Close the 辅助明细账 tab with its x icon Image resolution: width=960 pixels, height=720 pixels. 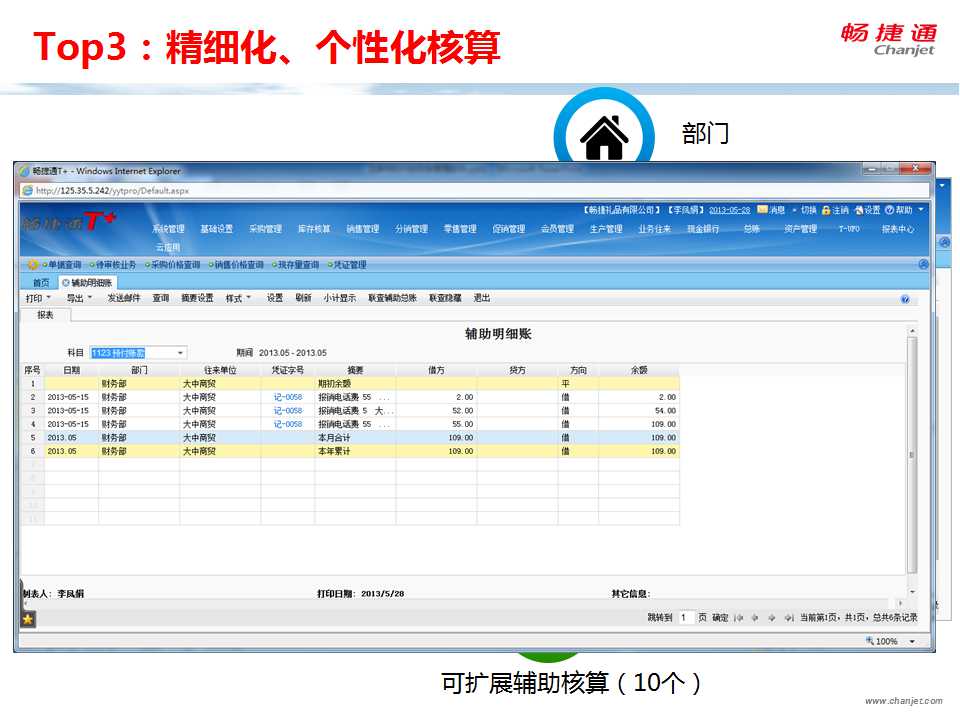[x=66, y=283]
